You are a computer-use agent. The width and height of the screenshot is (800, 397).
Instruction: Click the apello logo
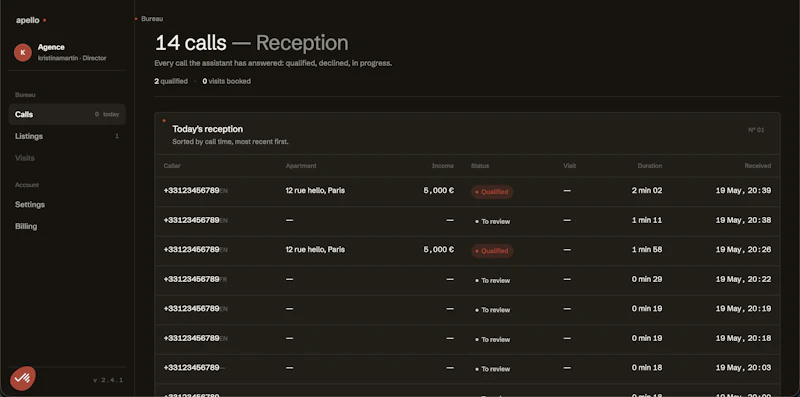pyautogui.click(x=31, y=20)
